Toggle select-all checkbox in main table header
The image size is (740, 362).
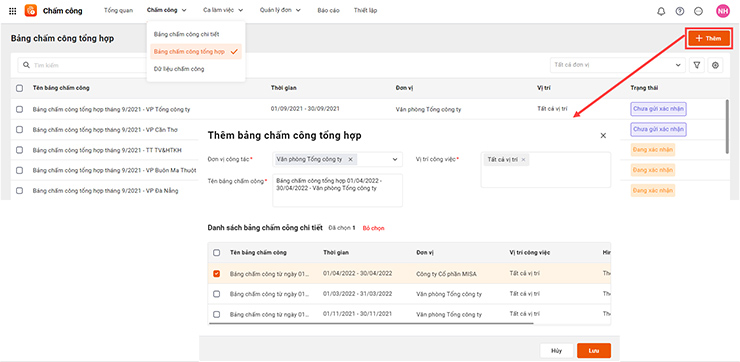tap(19, 88)
